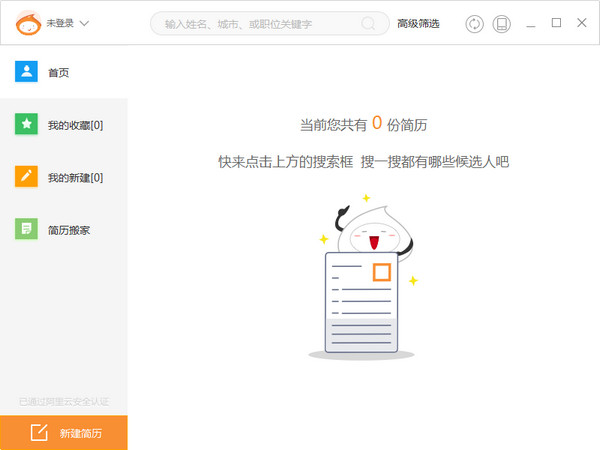Image resolution: width=600 pixels, height=450 pixels.
Task: Click the green document 简历搬家 icon
Action: click(x=26, y=230)
